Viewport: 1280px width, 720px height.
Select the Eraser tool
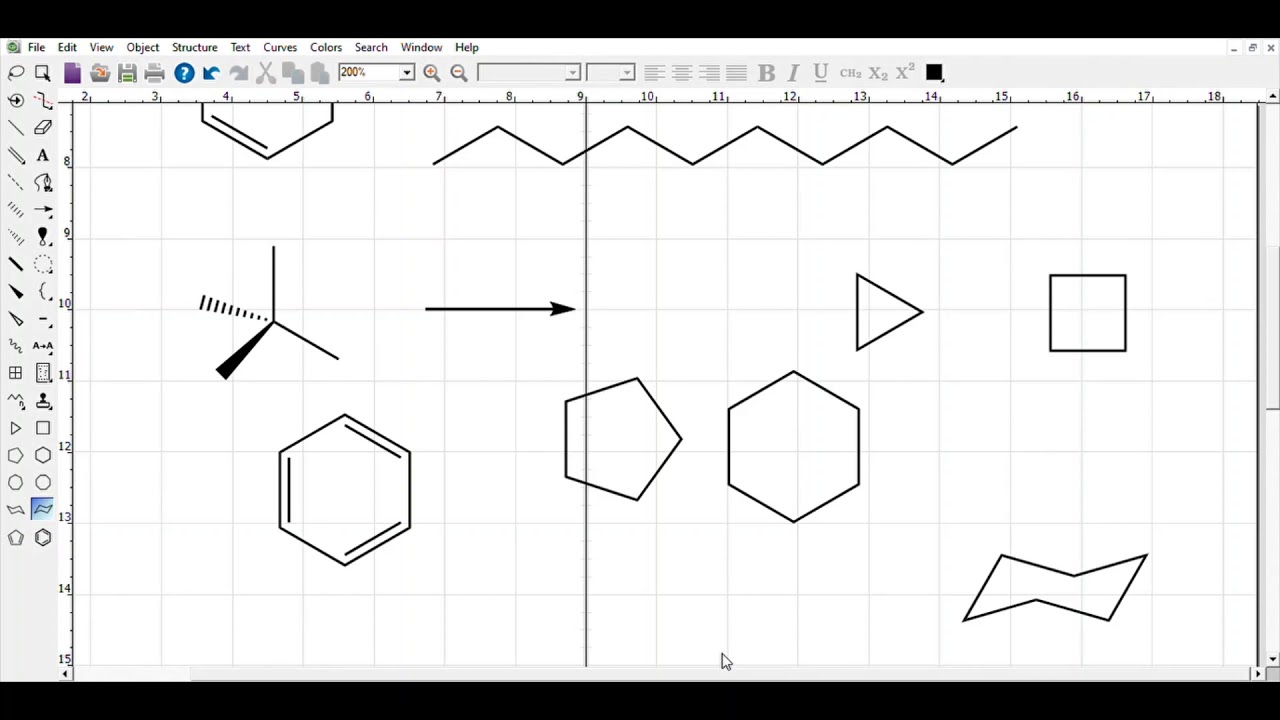click(x=43, y=128)
